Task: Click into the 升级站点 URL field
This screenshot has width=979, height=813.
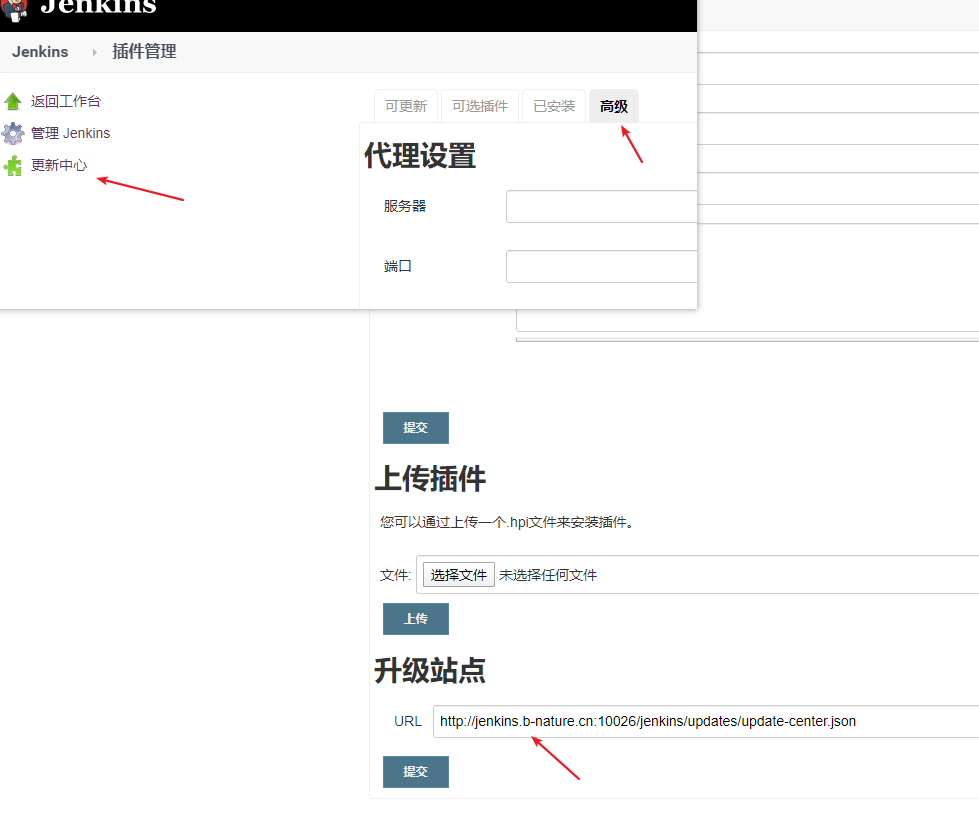Action: (x=706, y=721)
